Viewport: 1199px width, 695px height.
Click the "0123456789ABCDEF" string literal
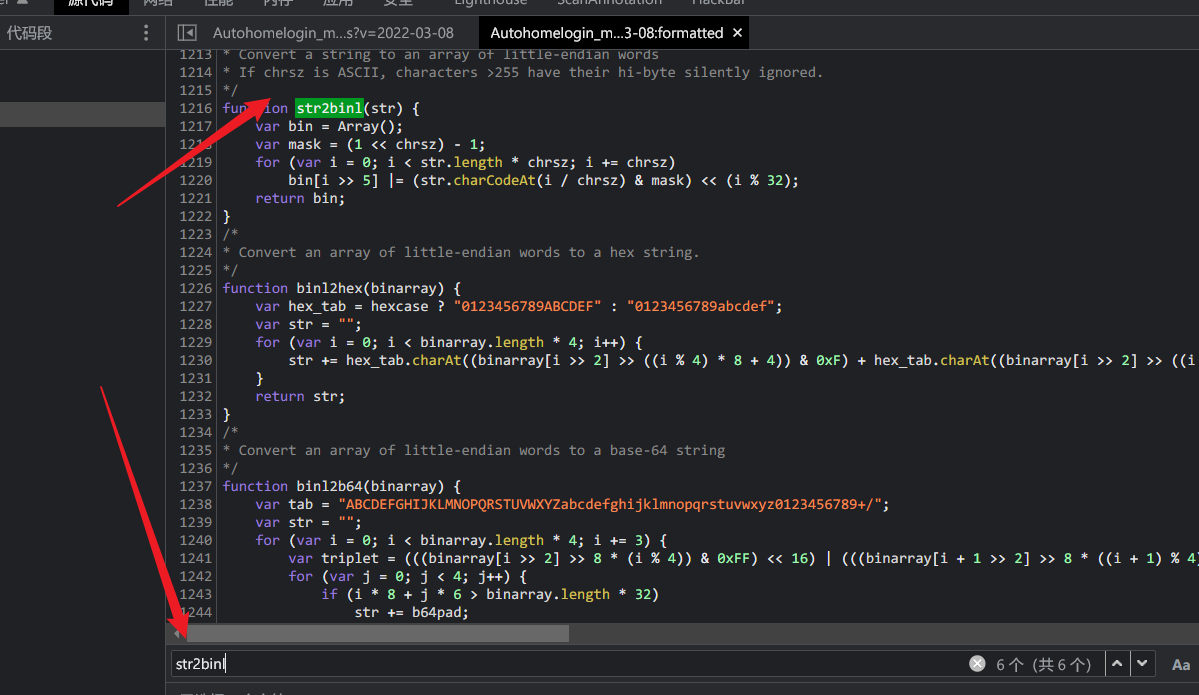pos(528,306)
